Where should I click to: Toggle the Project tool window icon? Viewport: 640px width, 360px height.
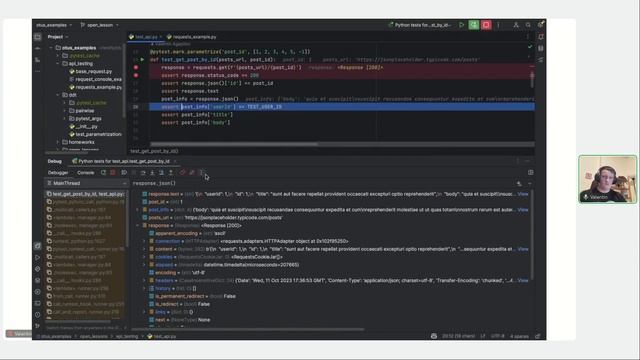pos(38,37)
